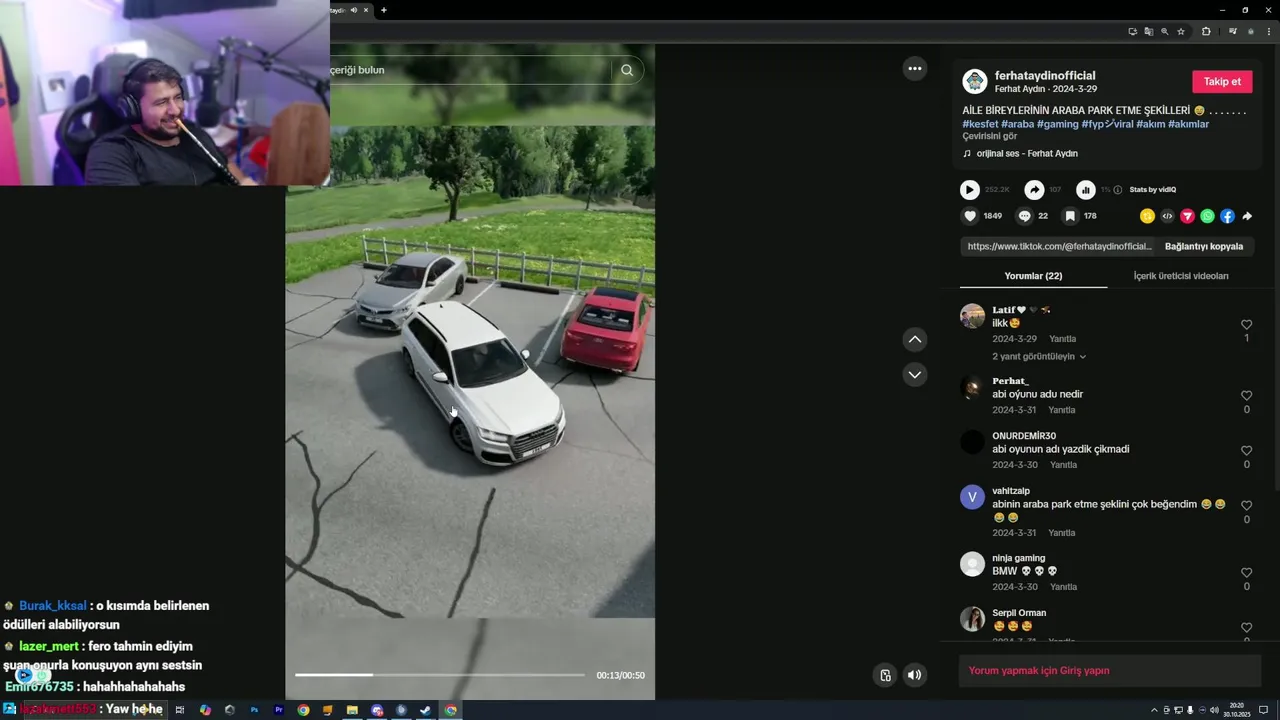The height and width of the screenshot is (720, 1280).
Task: Click the #kesfet hashtag
Action: tap(980, 124)
